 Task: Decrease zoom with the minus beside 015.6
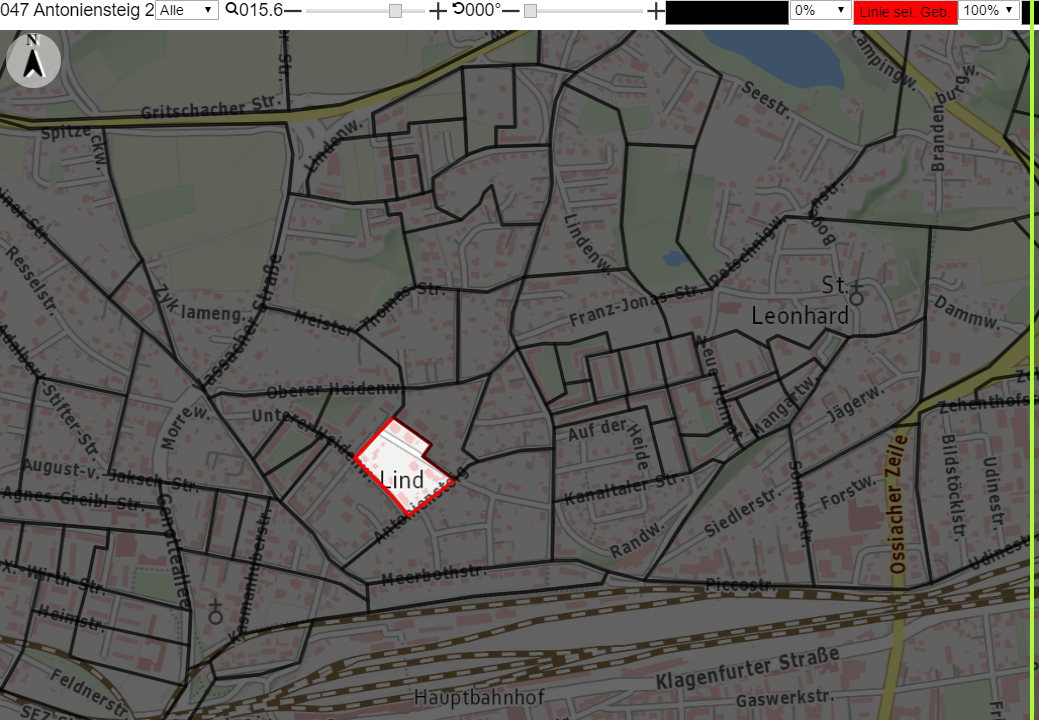pos(292,11)
